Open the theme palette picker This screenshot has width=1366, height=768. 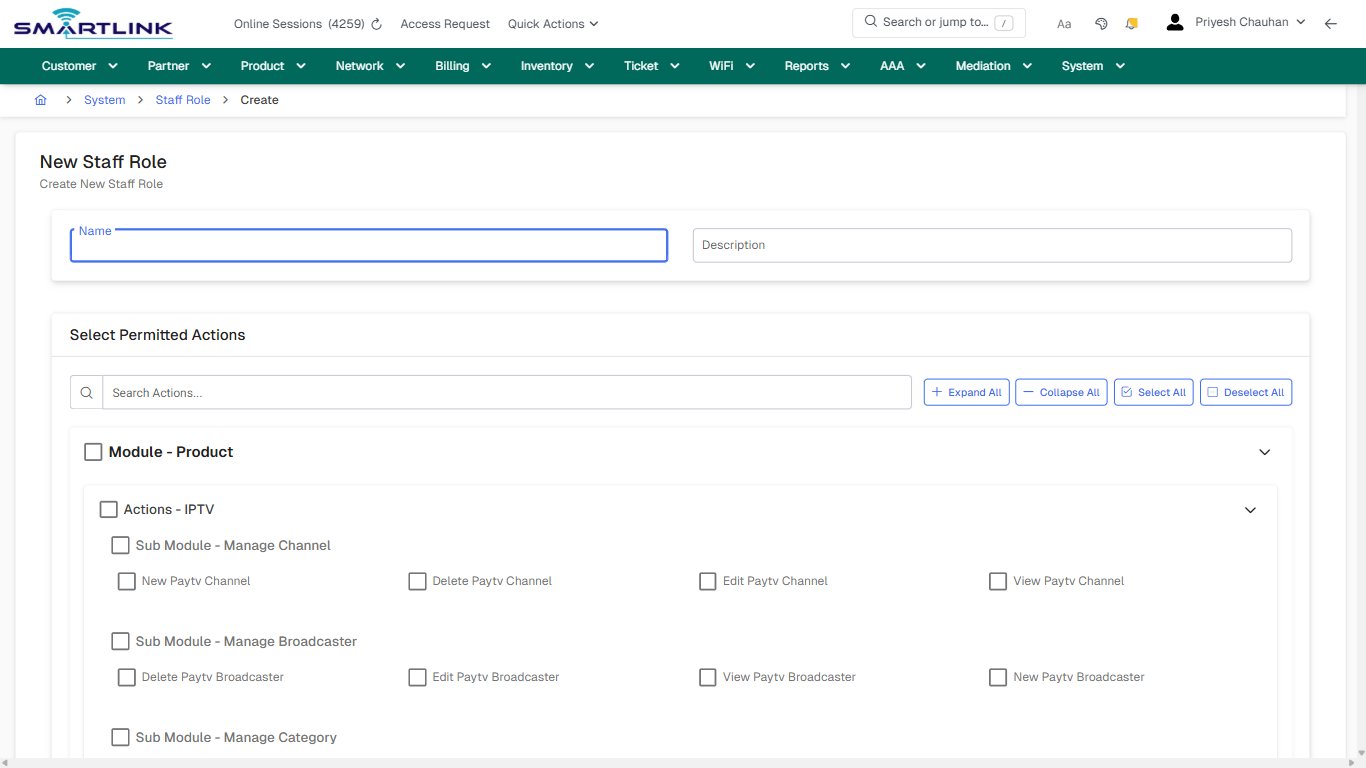click(1101, 22)
